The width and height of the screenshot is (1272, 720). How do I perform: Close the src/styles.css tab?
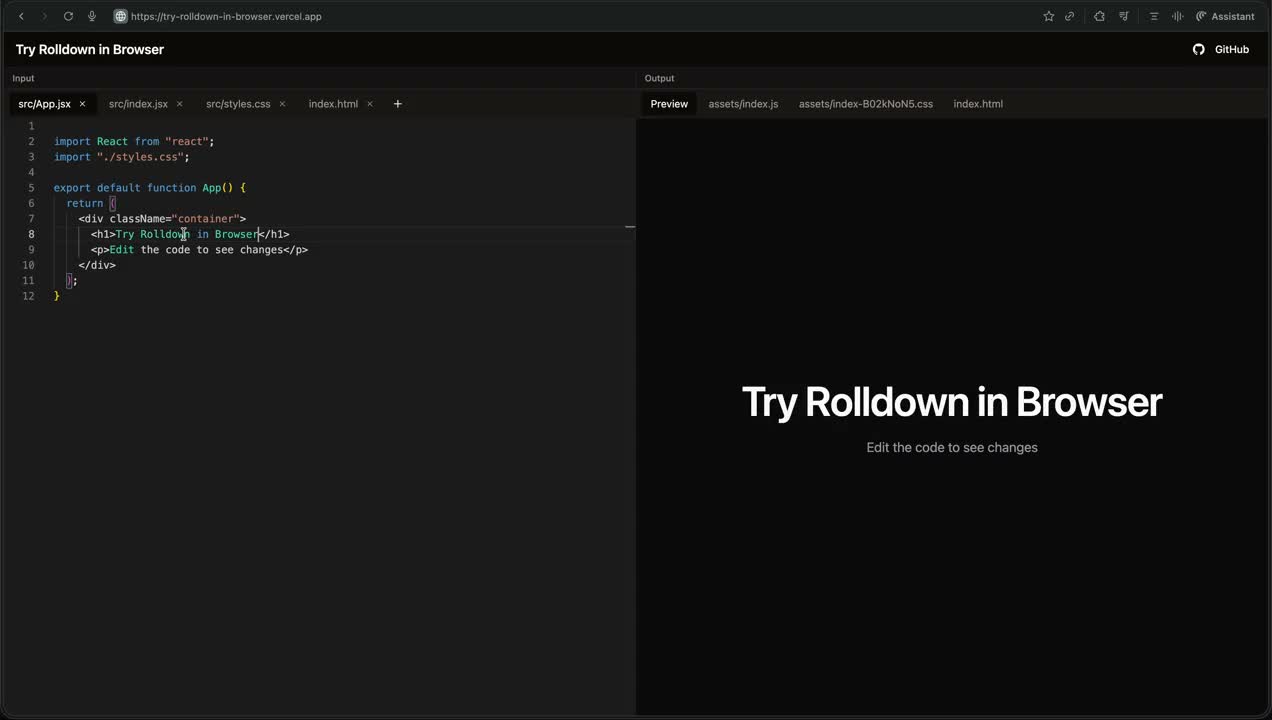(282, 104)
